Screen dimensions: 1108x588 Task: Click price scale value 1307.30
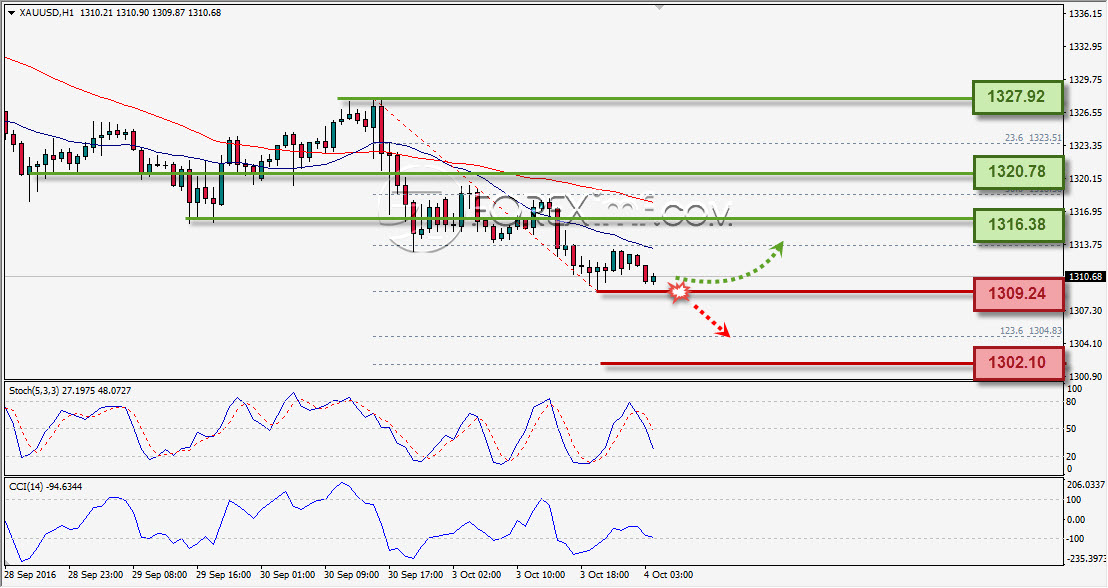[x=1085, y=311]
